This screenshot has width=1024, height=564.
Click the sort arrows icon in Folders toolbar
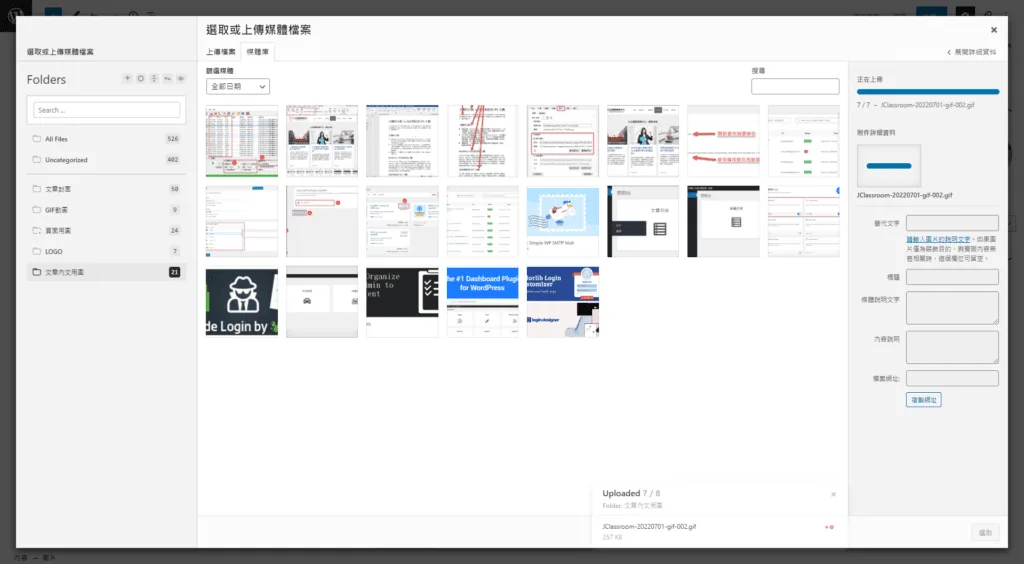coord(154,78)
